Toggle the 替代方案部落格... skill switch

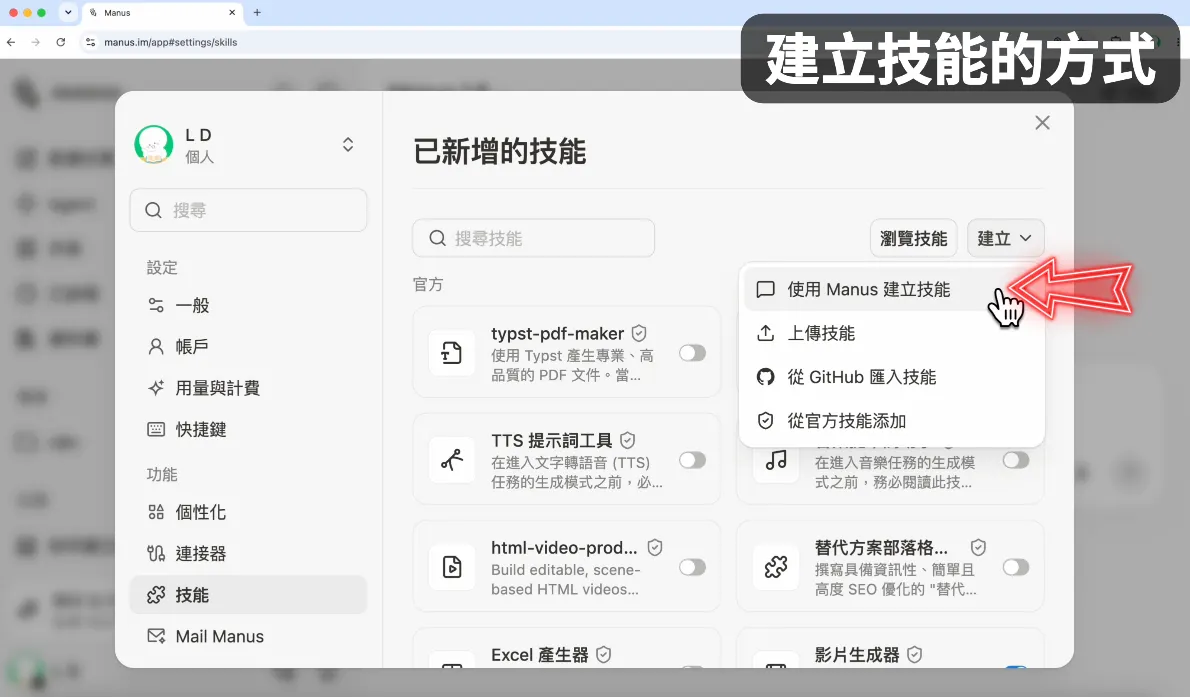tap(1015, 567)
